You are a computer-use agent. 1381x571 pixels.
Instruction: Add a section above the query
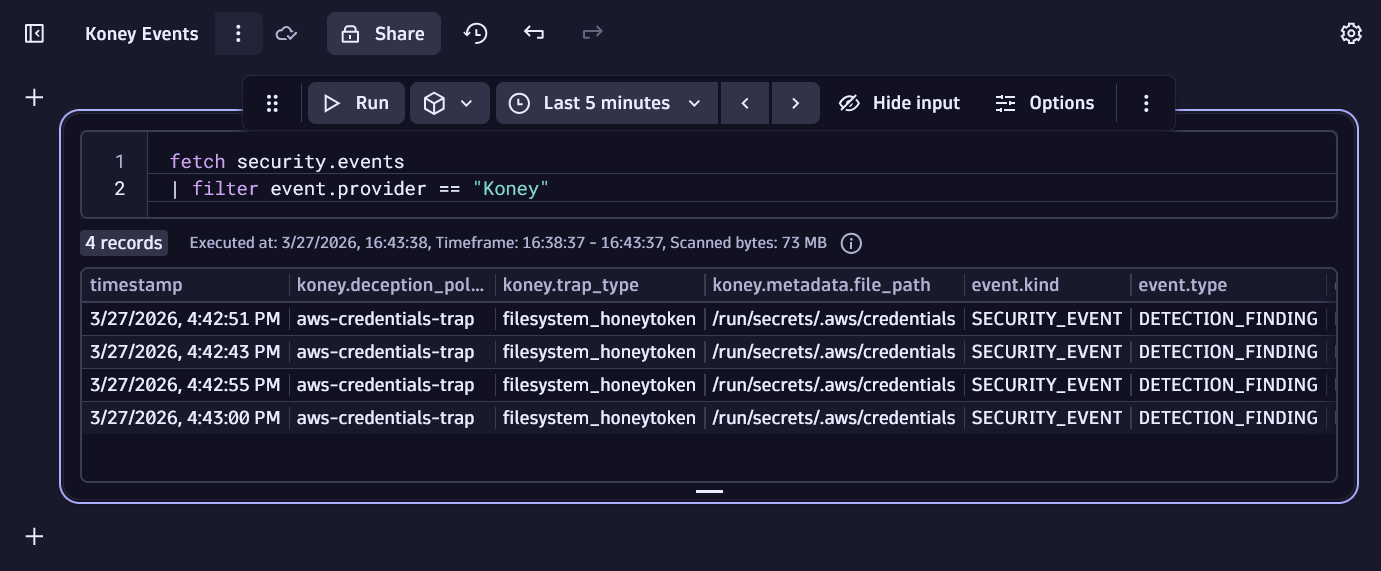tap(34, 97)
